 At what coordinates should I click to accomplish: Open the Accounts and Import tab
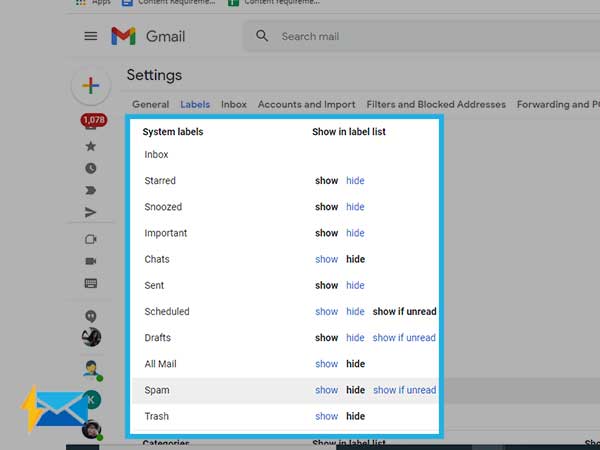point(307,104)
